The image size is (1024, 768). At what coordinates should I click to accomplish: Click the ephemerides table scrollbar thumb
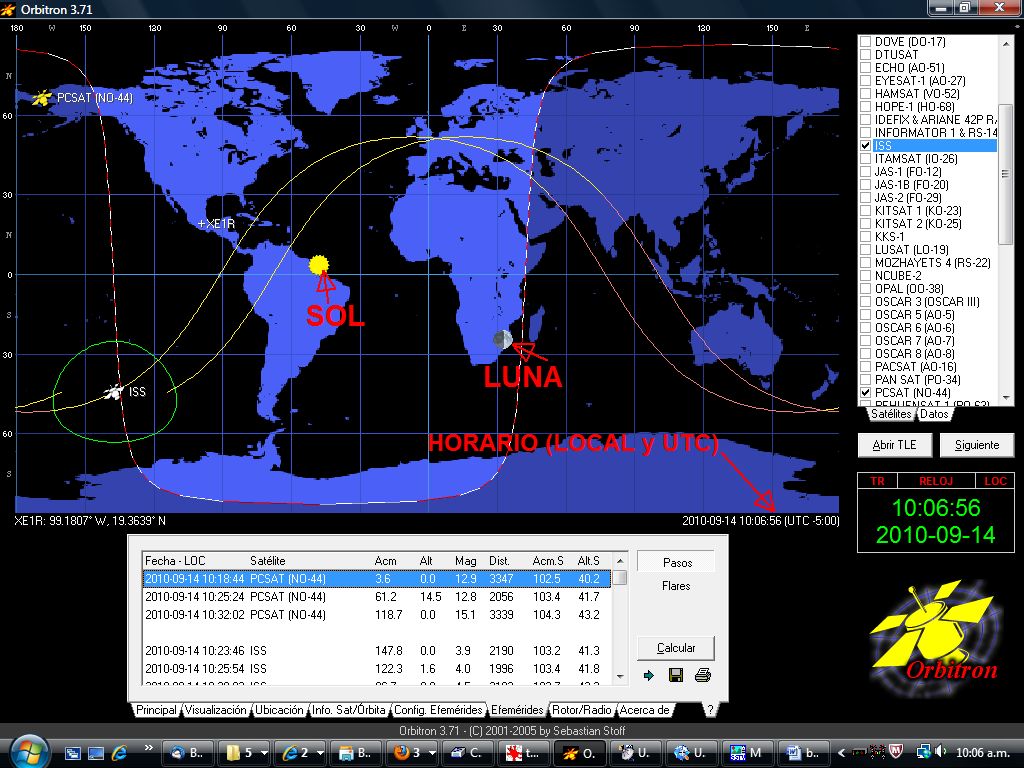pyautogui.click(x=620, y=577)
